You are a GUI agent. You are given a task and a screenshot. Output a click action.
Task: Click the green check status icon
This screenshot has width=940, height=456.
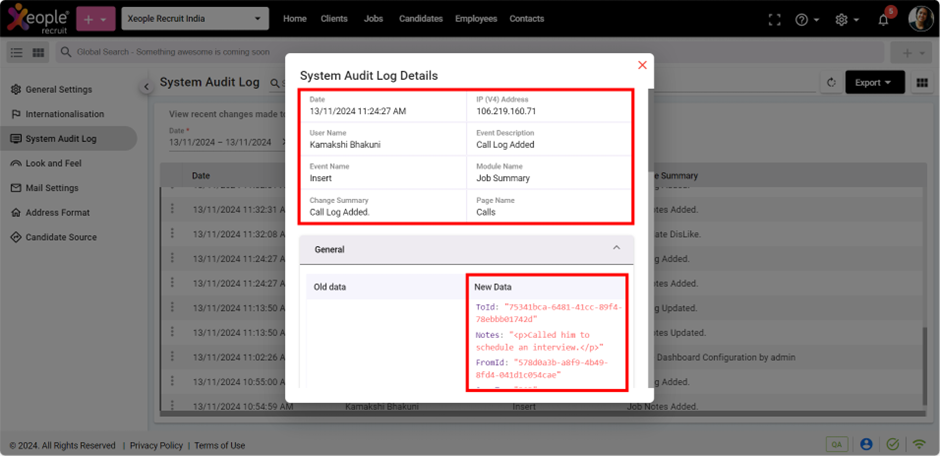pos(893,444)
